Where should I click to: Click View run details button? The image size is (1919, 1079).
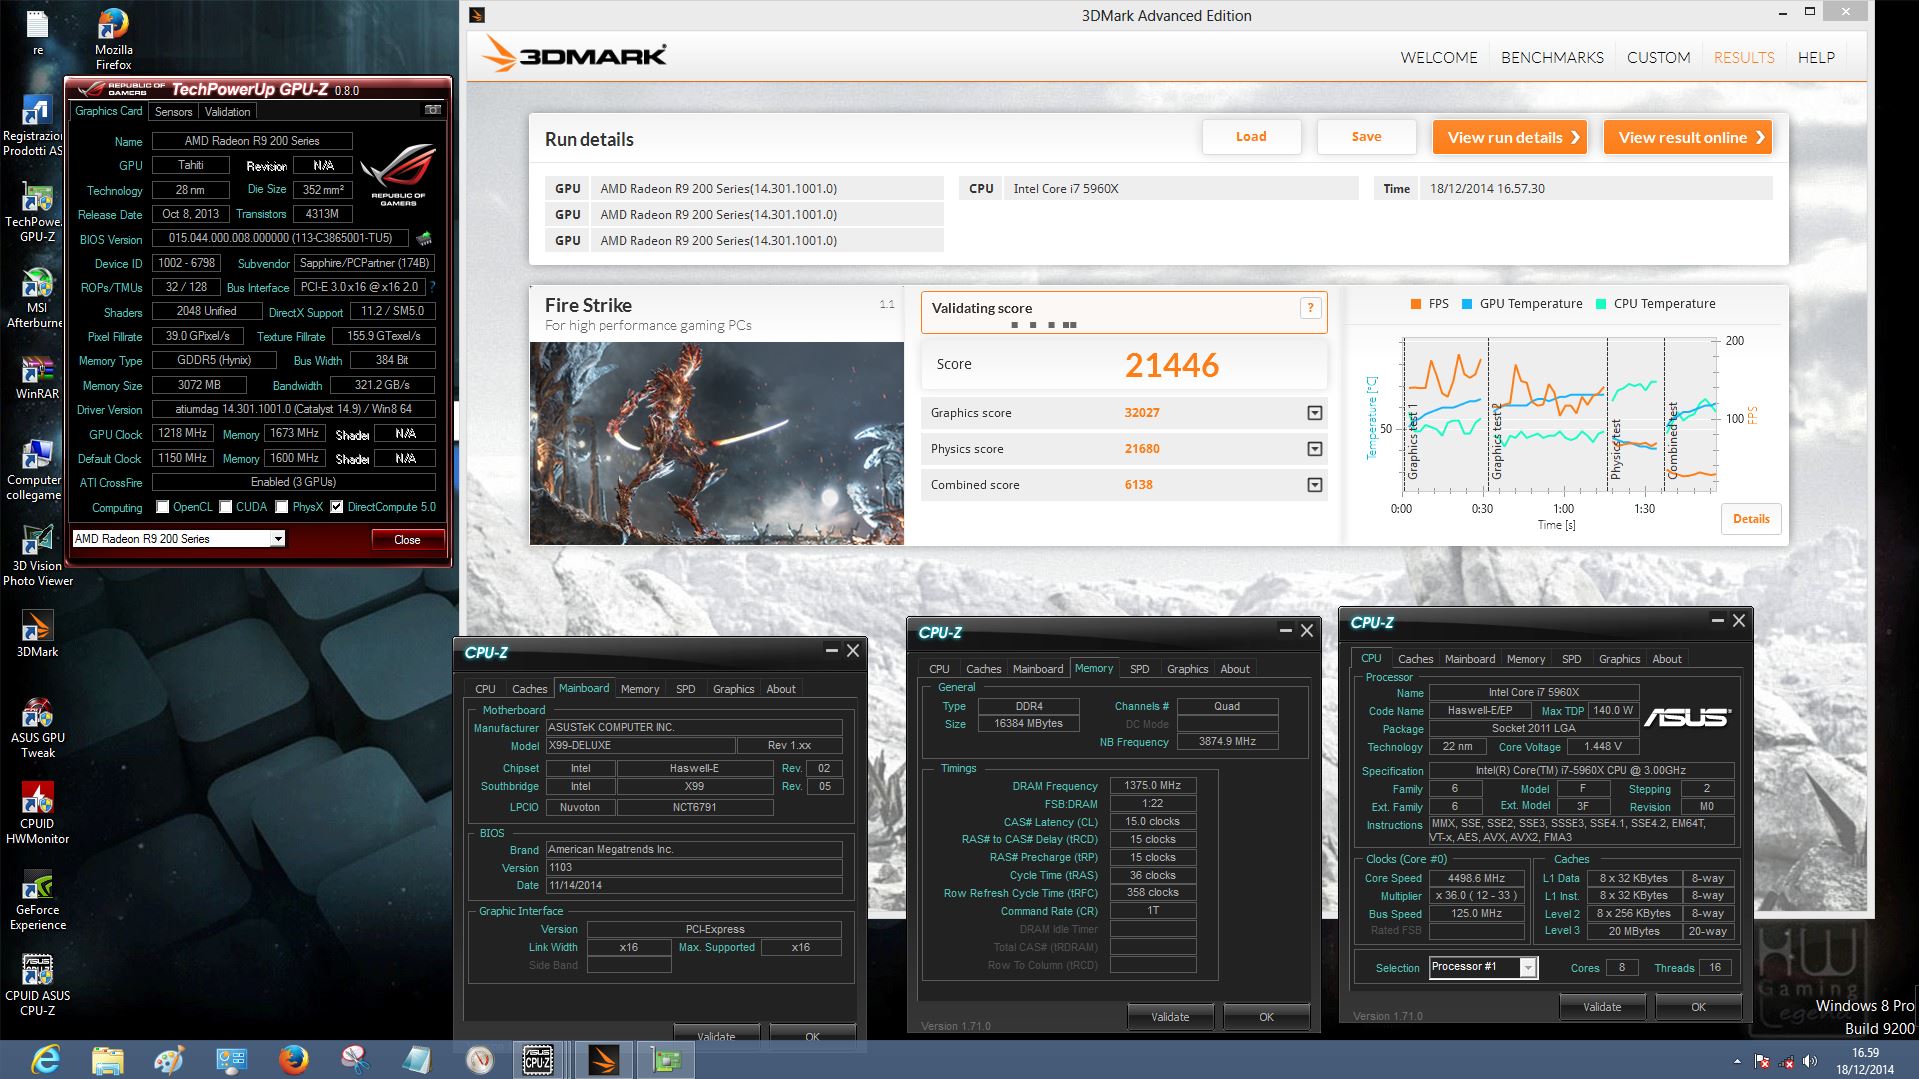(1510, 137)
